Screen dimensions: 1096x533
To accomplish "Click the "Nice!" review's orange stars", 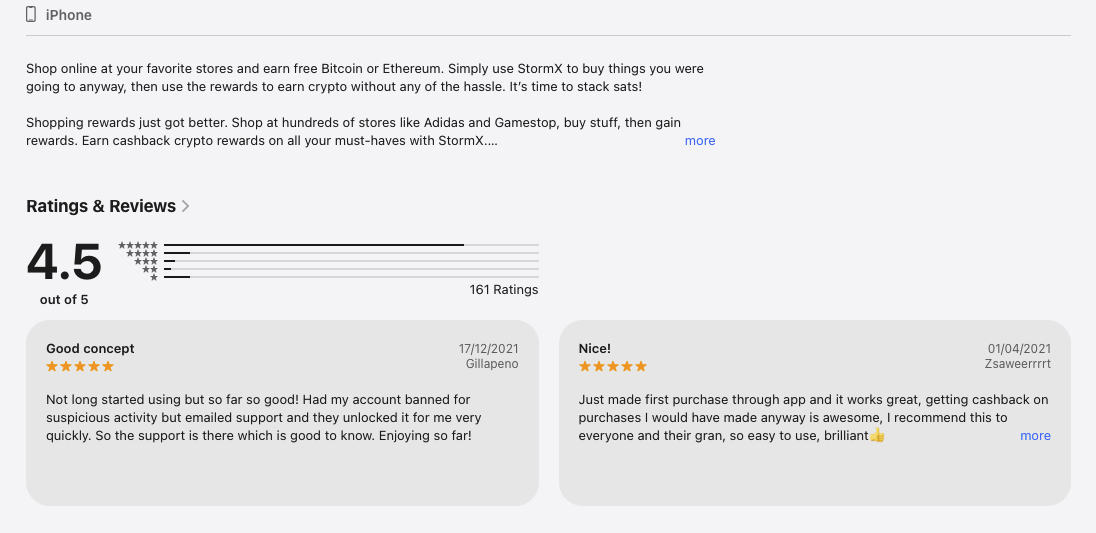I will pyautogui.click(x=613, y=367).
